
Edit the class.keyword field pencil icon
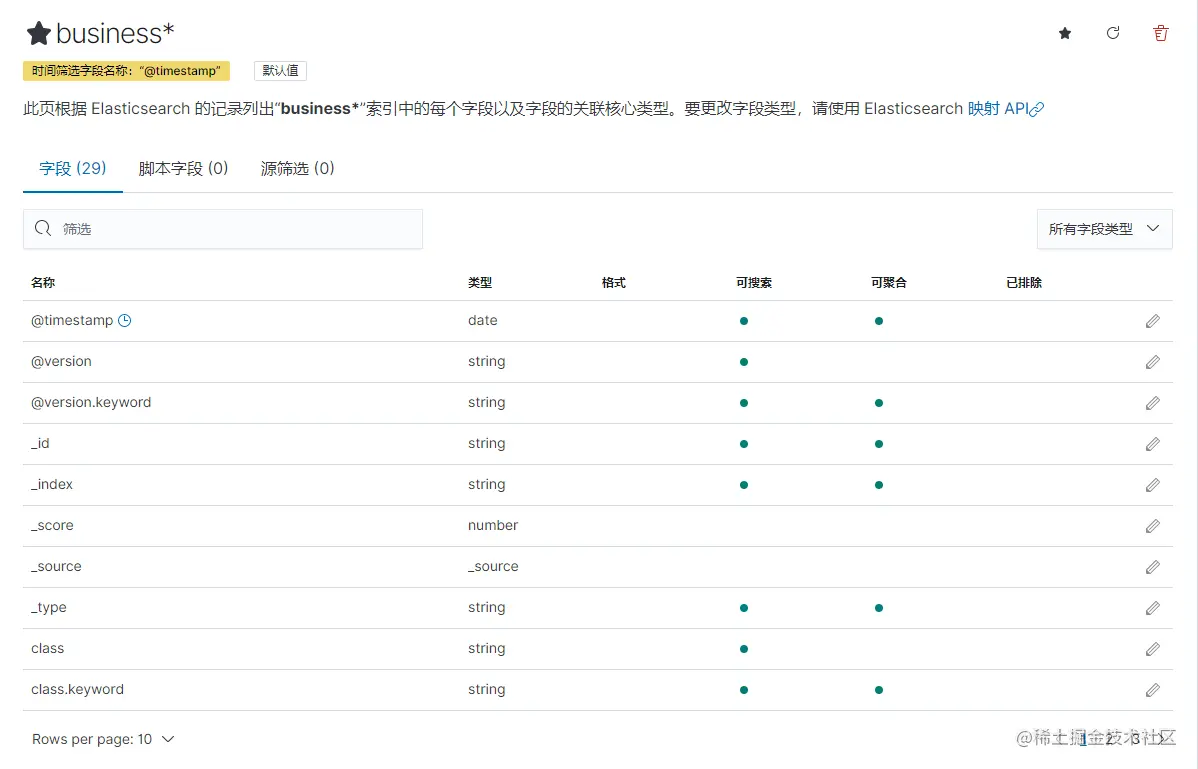[1153, 690]
